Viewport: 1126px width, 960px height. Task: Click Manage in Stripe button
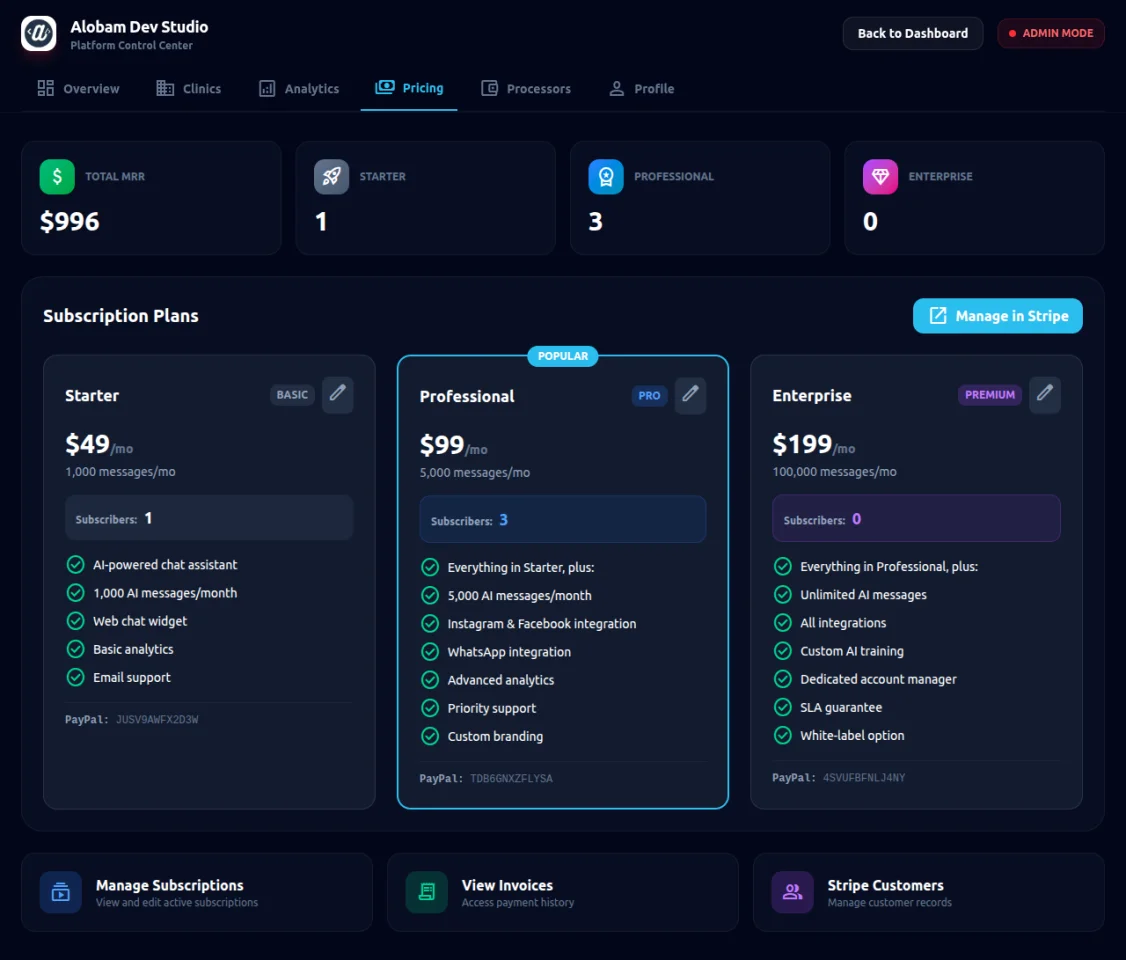997,316
